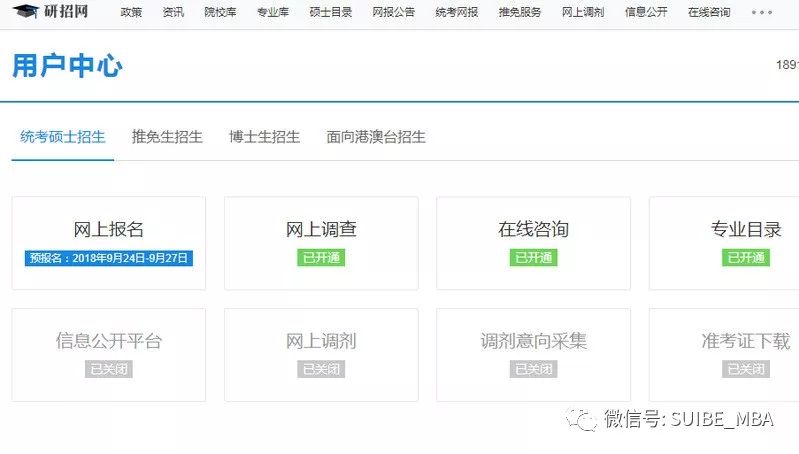Switch to the 推免生招生 tab
799x454 pixels.
[x=167, y=137]
